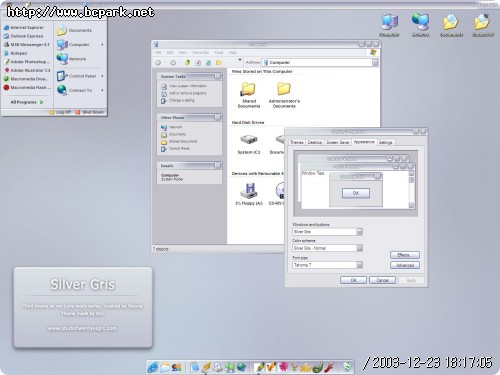This screenshot has width=500, height=375.
Task: Select the Shared Documents folder icon
Action: pos(249,95)
